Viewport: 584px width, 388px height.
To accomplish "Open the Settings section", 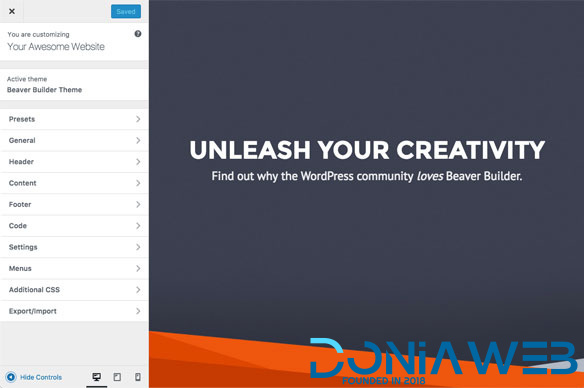I will (x=74, y=247).
